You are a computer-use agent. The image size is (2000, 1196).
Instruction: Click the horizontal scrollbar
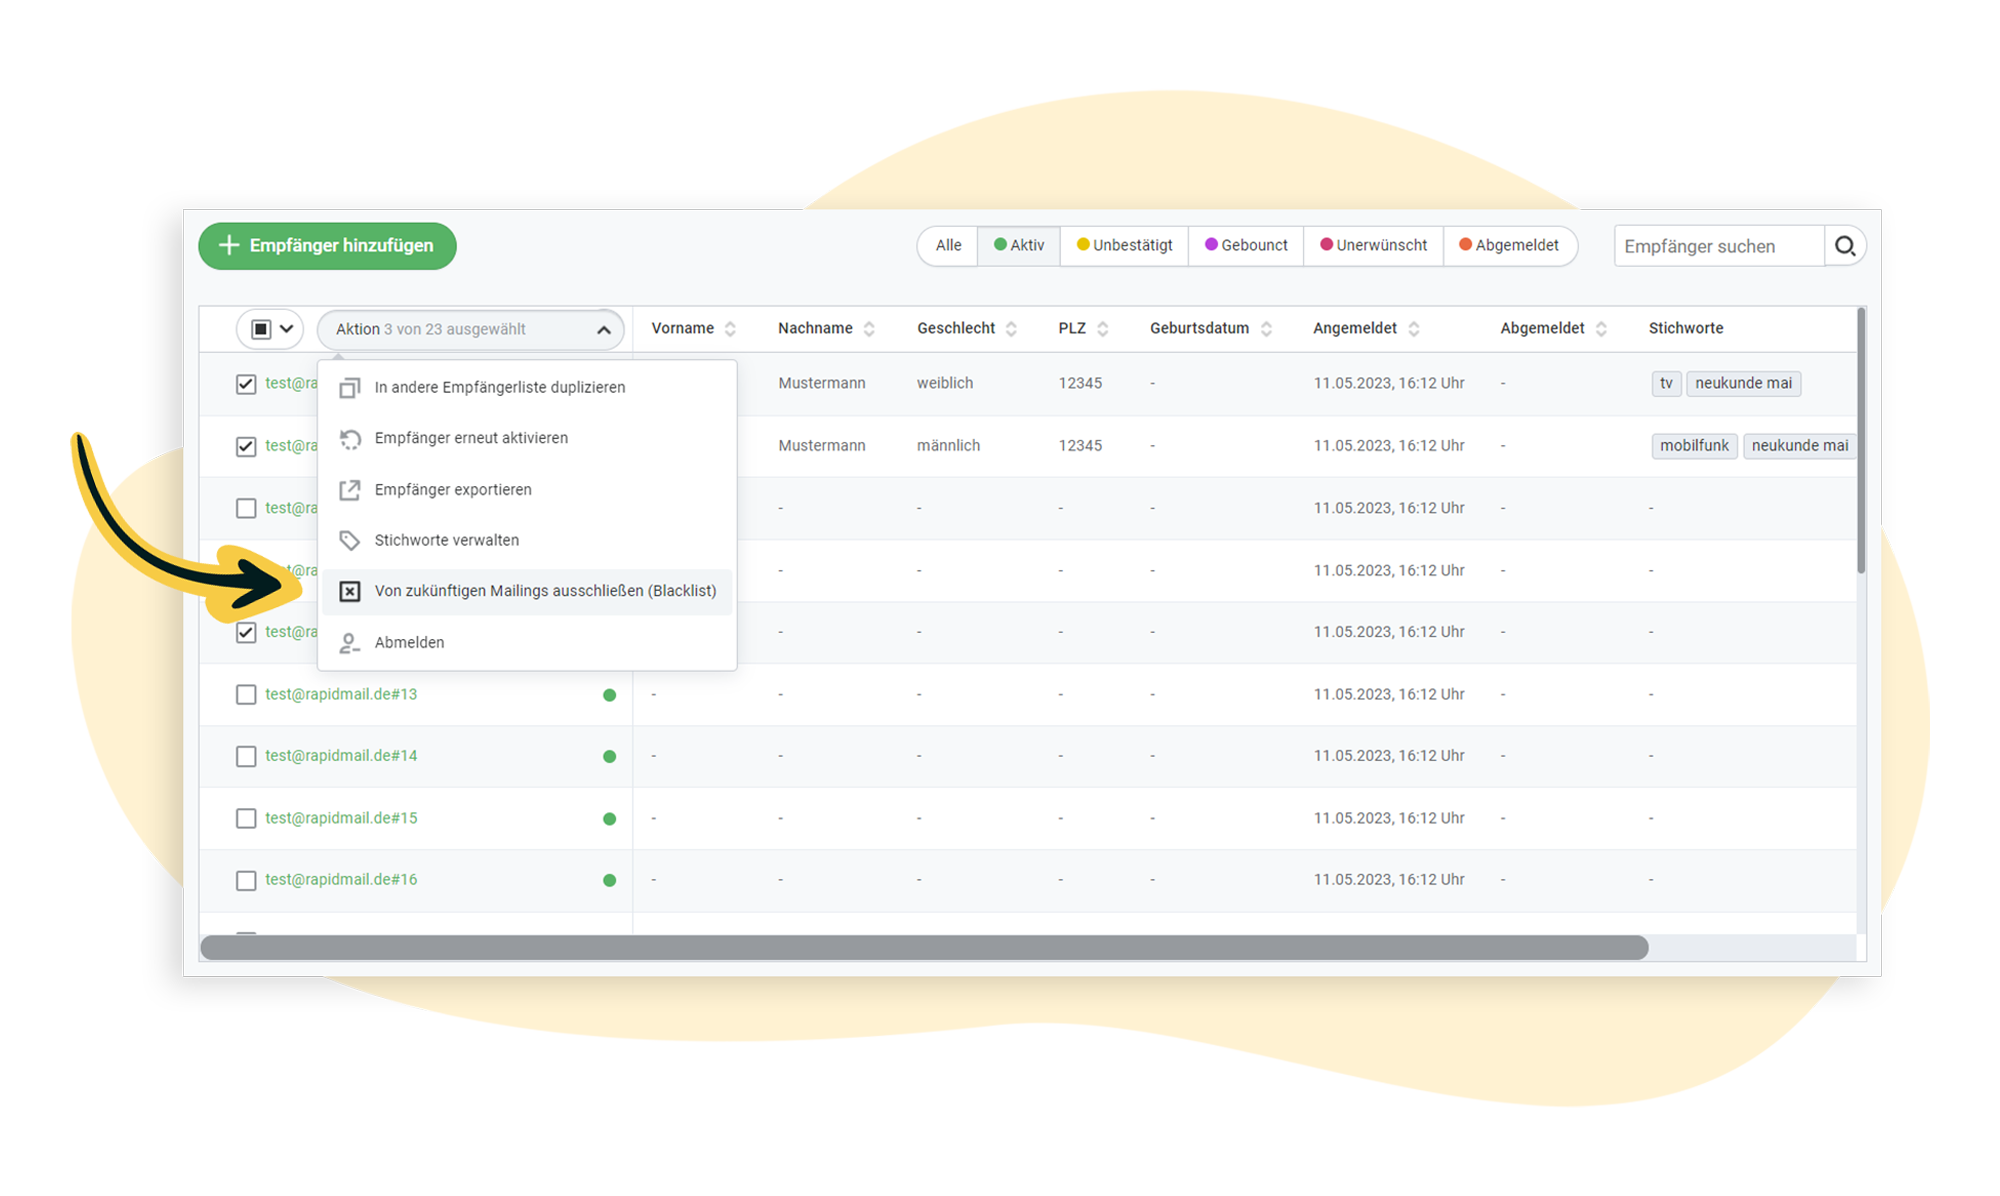pos(923,947)
